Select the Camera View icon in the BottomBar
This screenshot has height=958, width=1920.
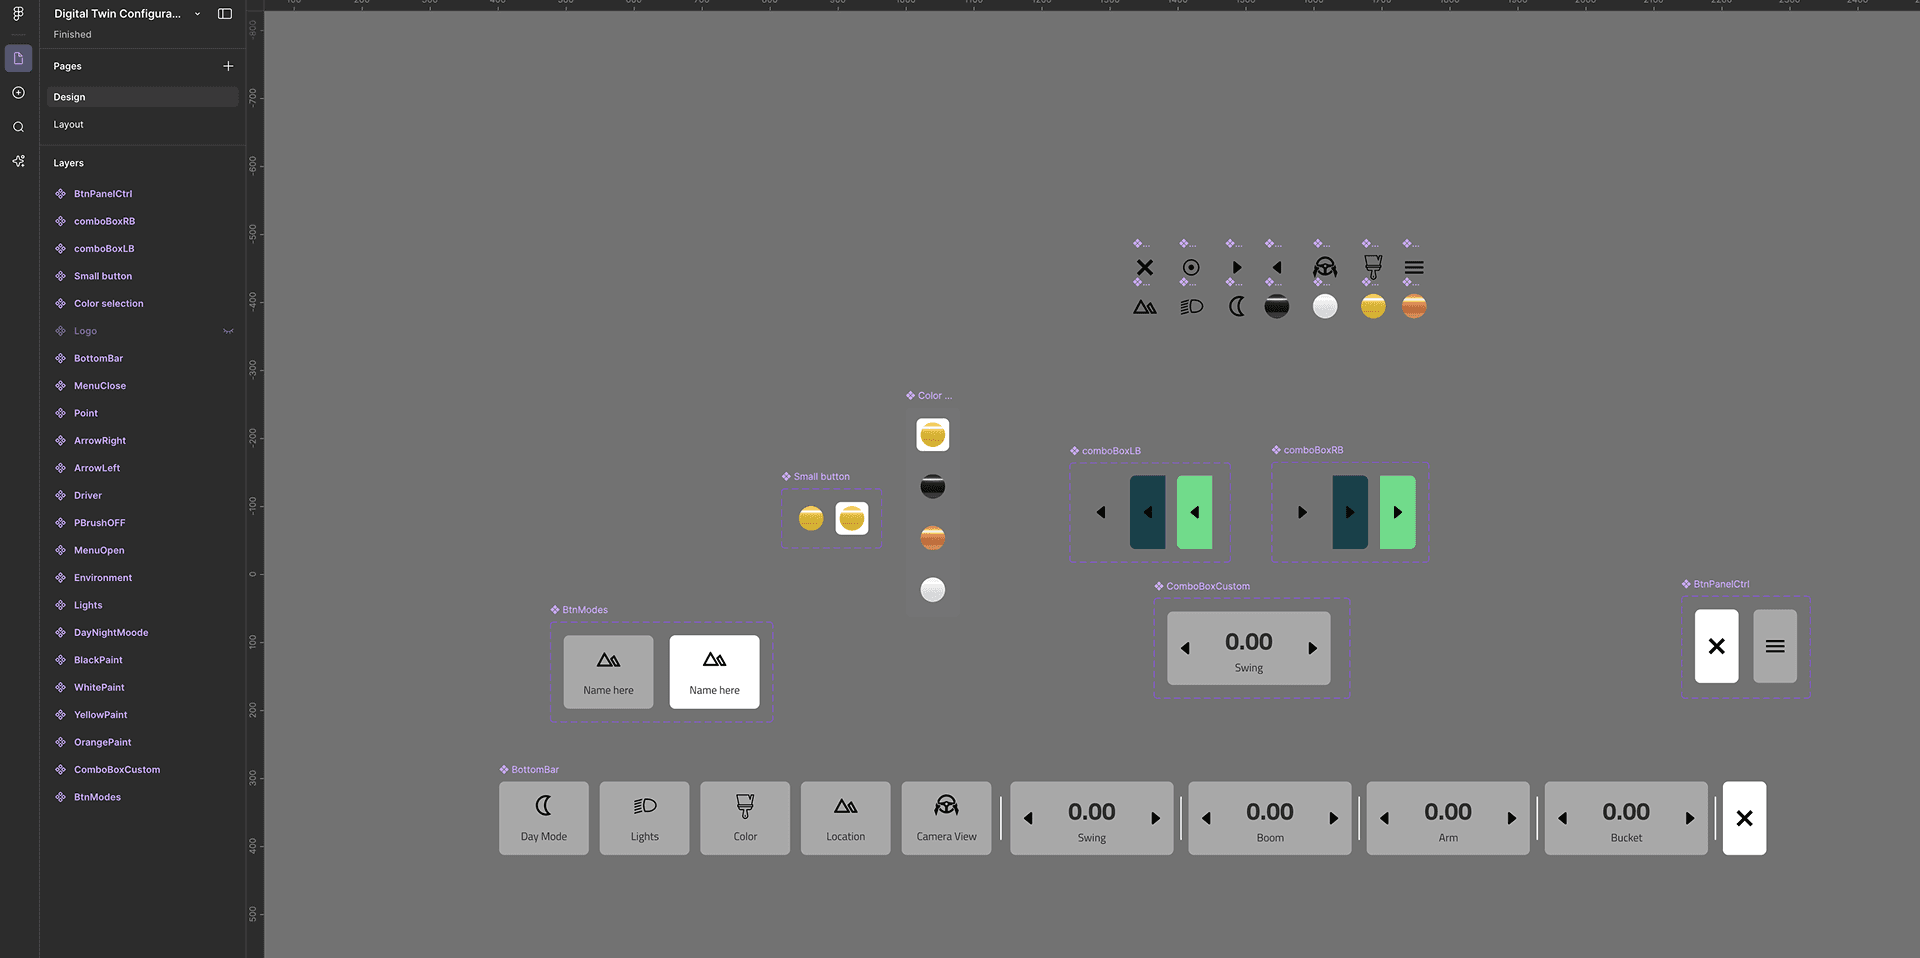click(946, 818)
